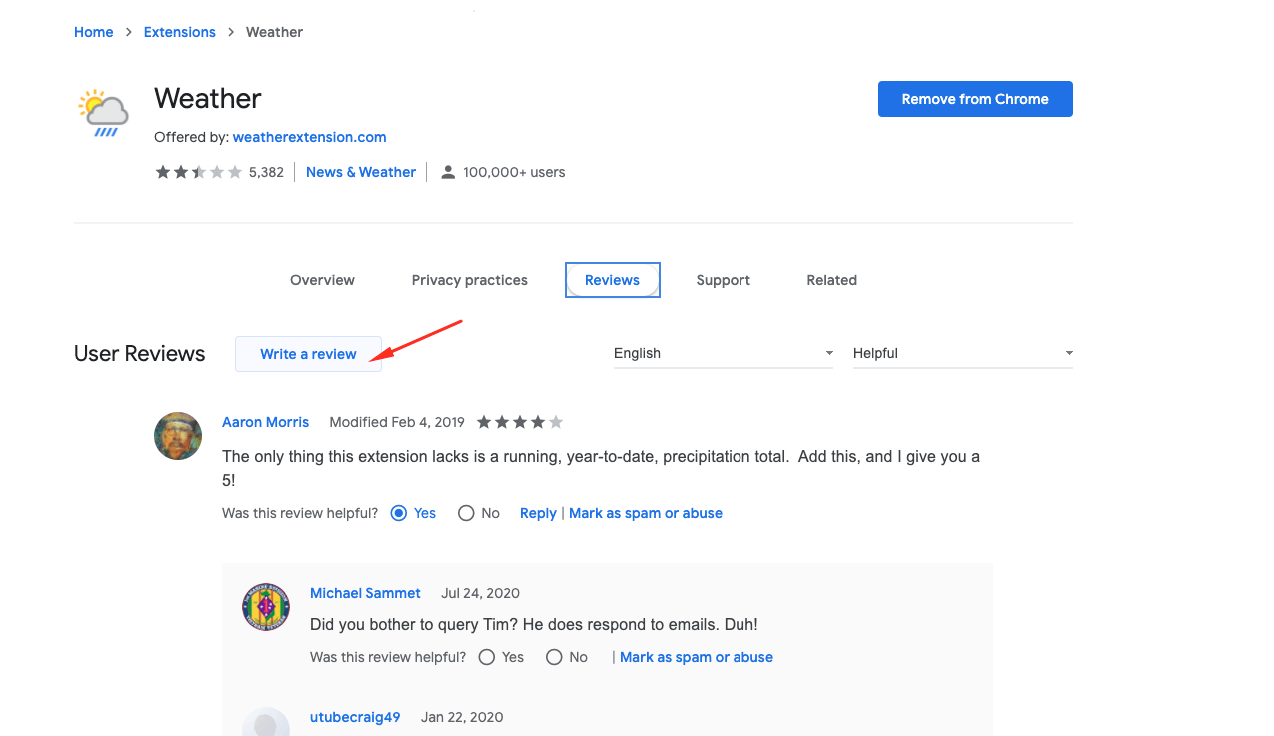
Task: Open the weatherextension.com link
Action: (x=309, y=137)
